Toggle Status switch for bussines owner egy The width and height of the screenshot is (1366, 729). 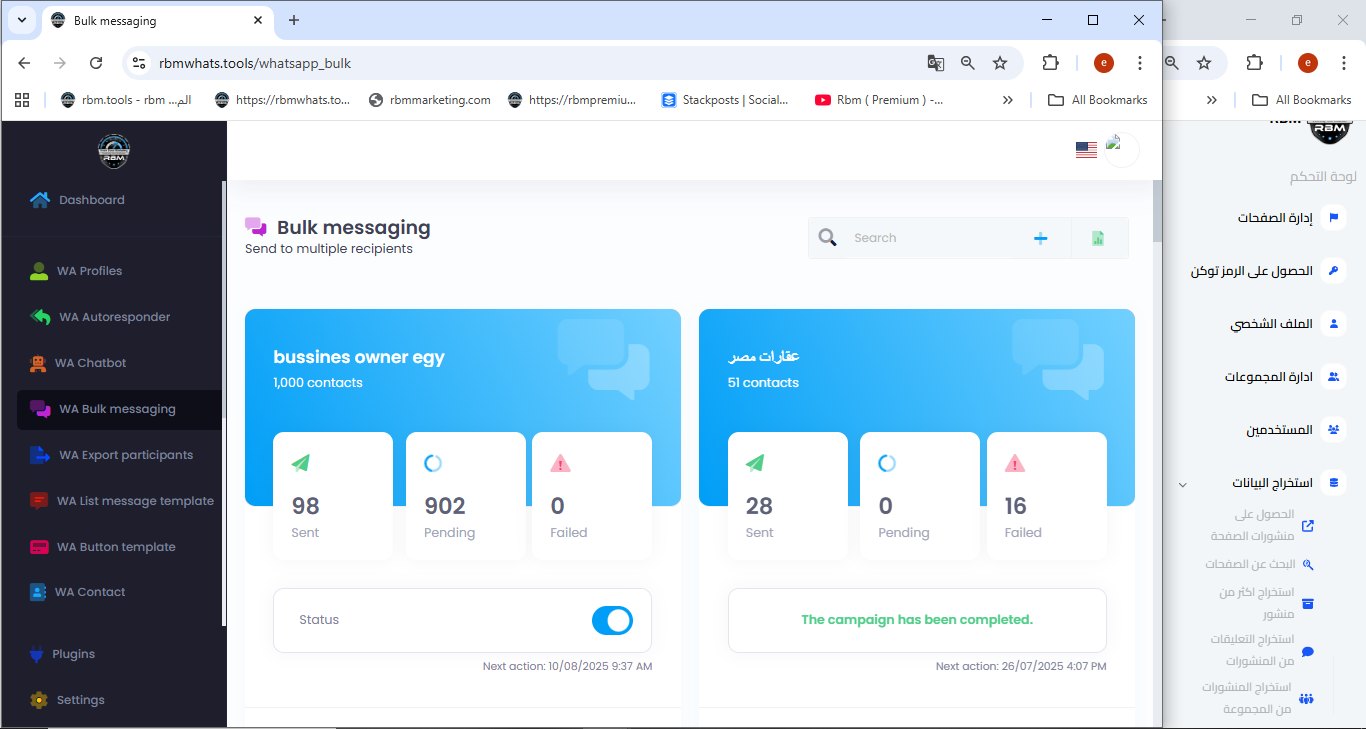point(612,620)
